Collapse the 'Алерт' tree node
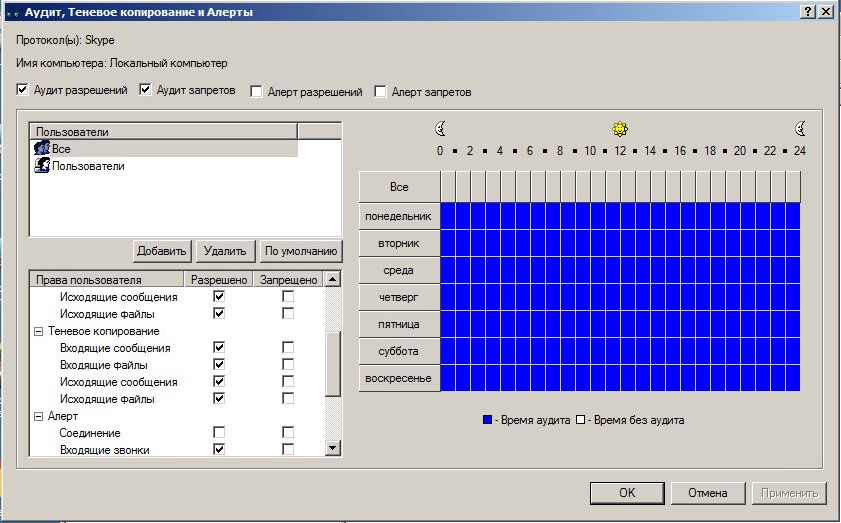The width and height of the screenshot is (841, 523). point(38,416)
